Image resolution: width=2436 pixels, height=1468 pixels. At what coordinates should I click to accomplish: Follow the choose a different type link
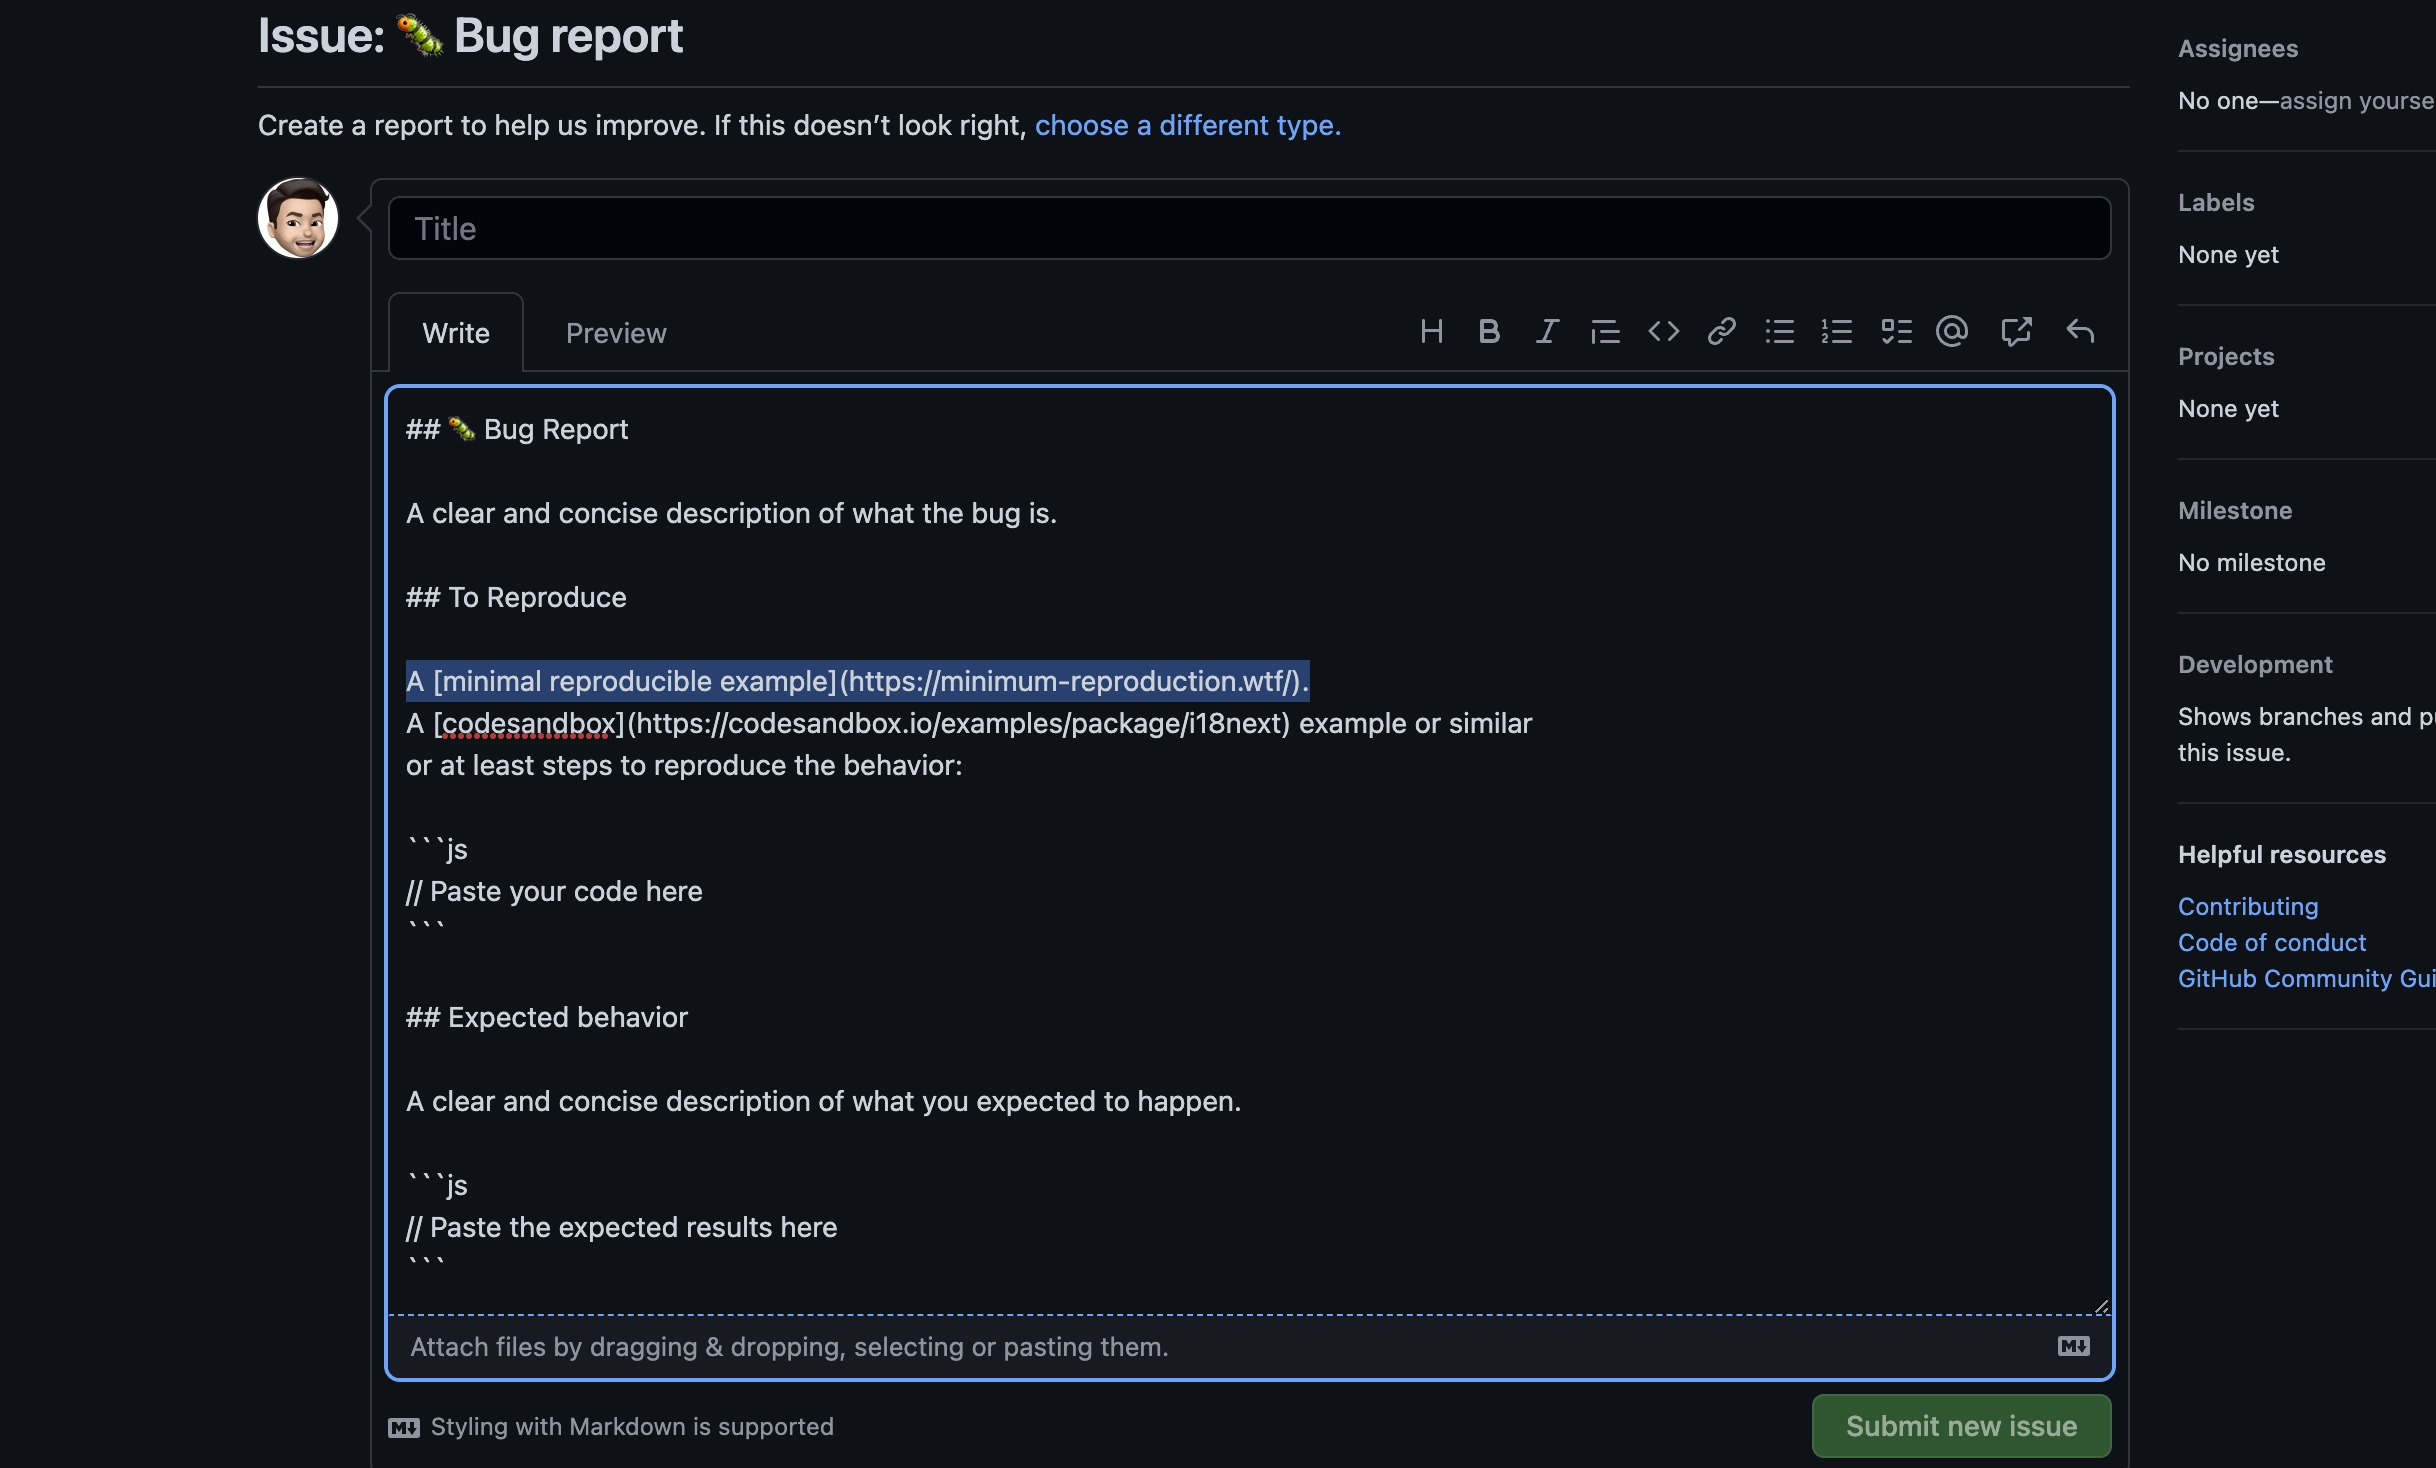tap(1187, 126)
